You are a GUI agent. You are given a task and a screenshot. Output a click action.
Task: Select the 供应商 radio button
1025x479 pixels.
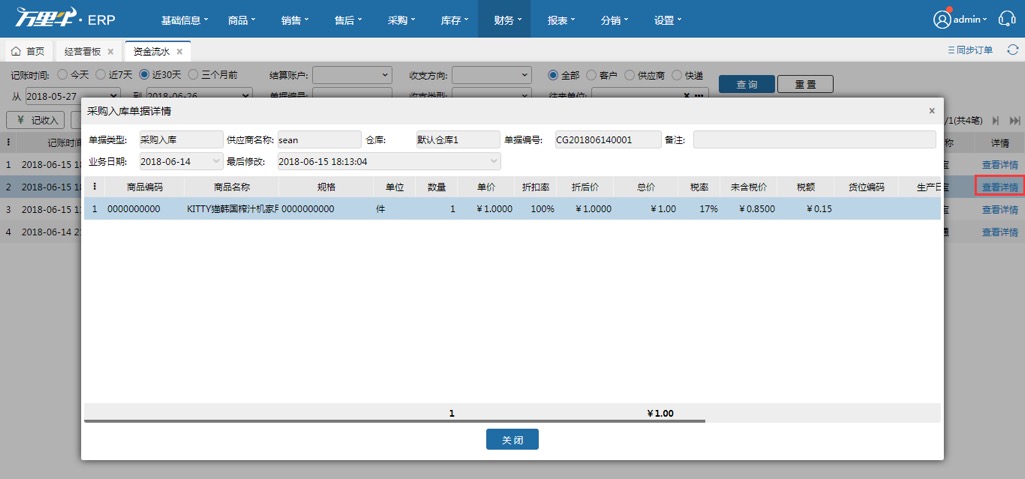[630, 75]
